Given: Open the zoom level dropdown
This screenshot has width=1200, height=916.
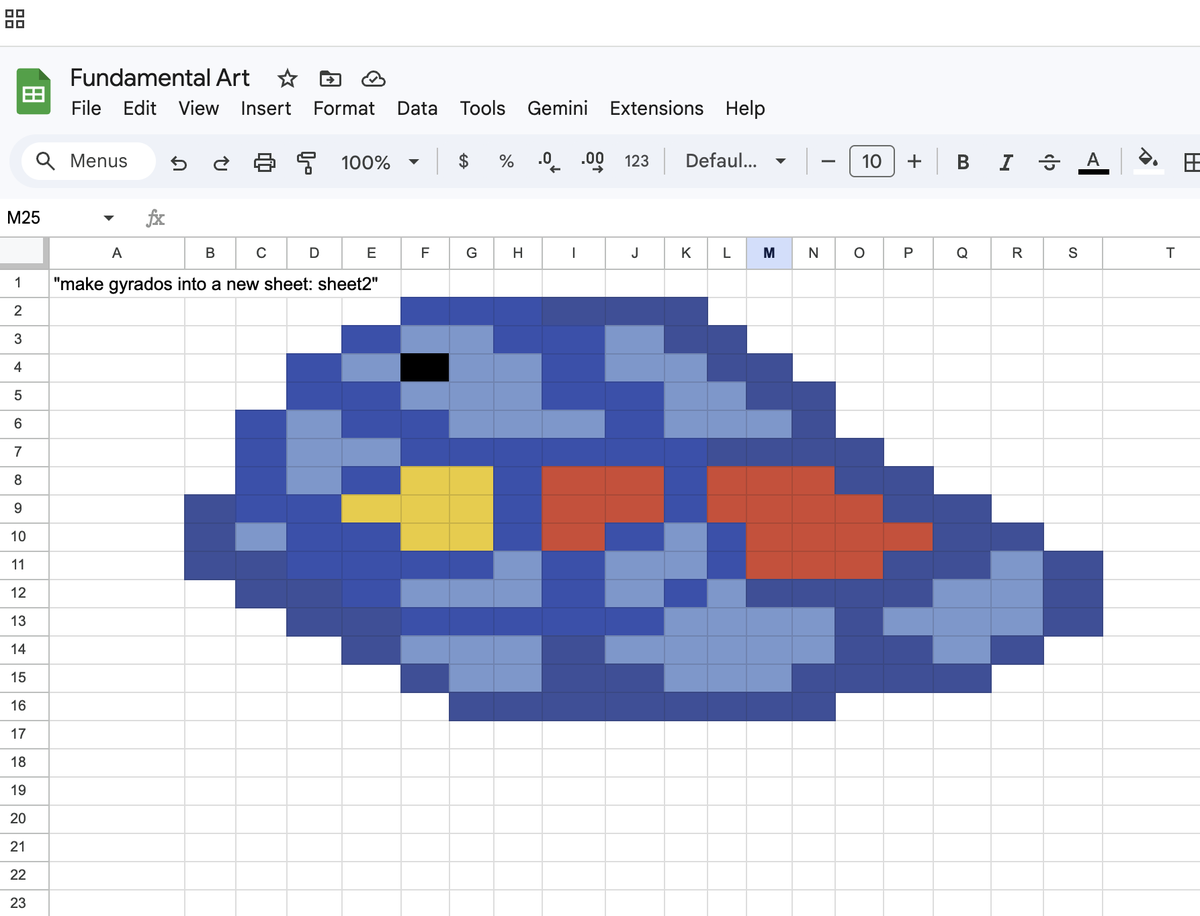Looking at the screenshot, I should [x=379, y=162].
